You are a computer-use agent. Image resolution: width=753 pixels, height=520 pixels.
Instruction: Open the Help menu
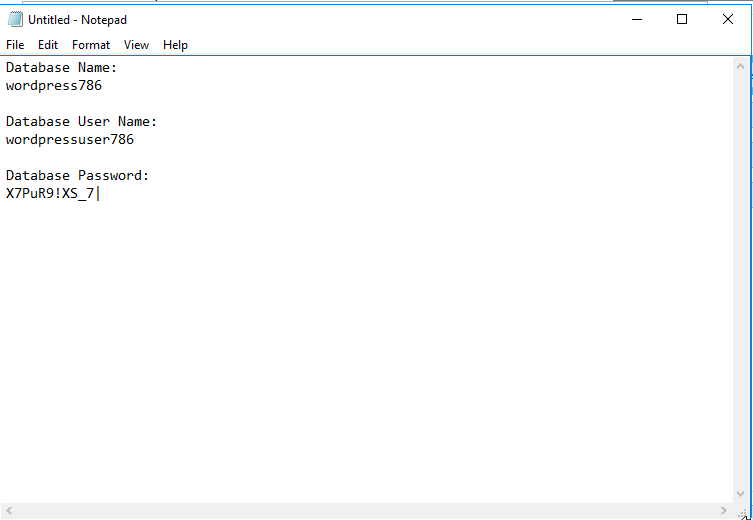[x=175, y=45]
